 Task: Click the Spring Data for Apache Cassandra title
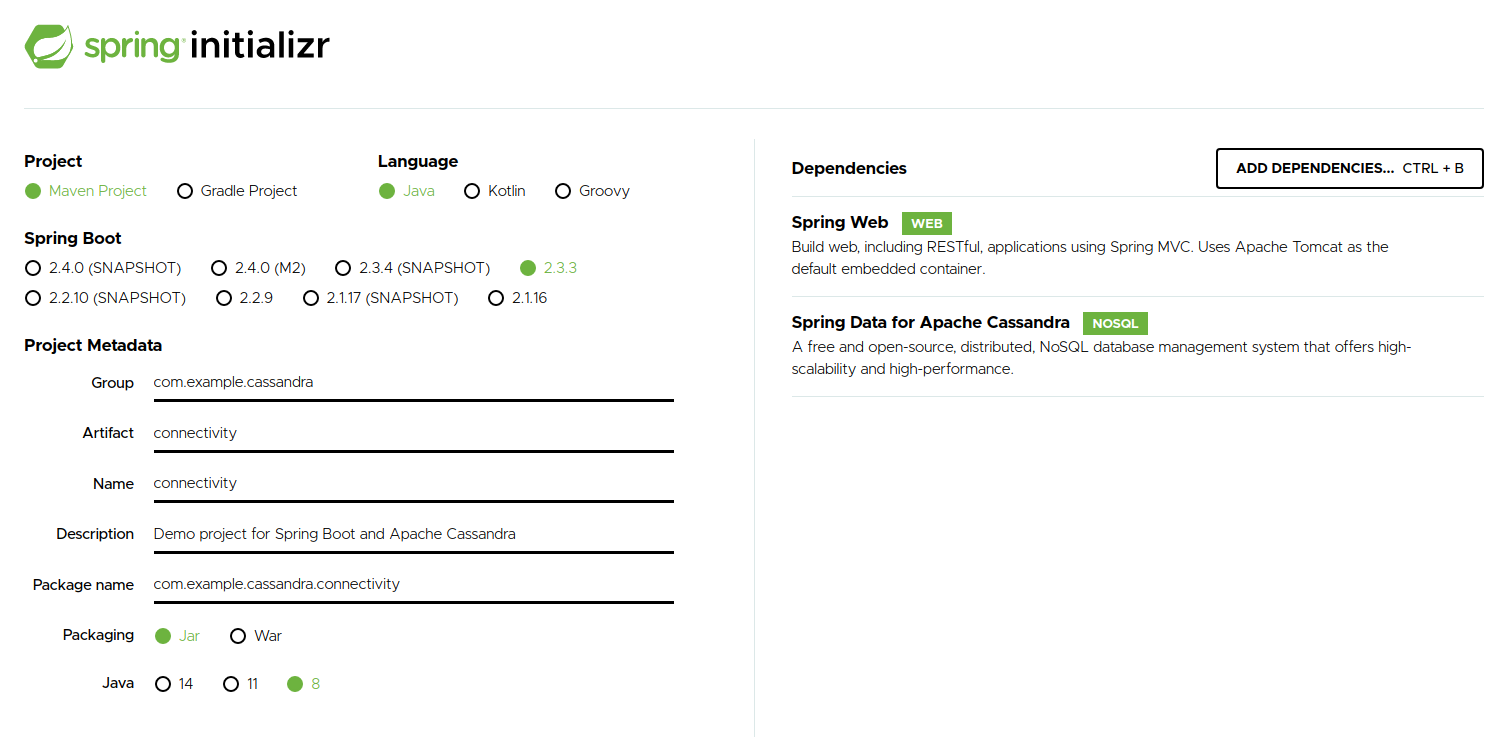point(930,322)
